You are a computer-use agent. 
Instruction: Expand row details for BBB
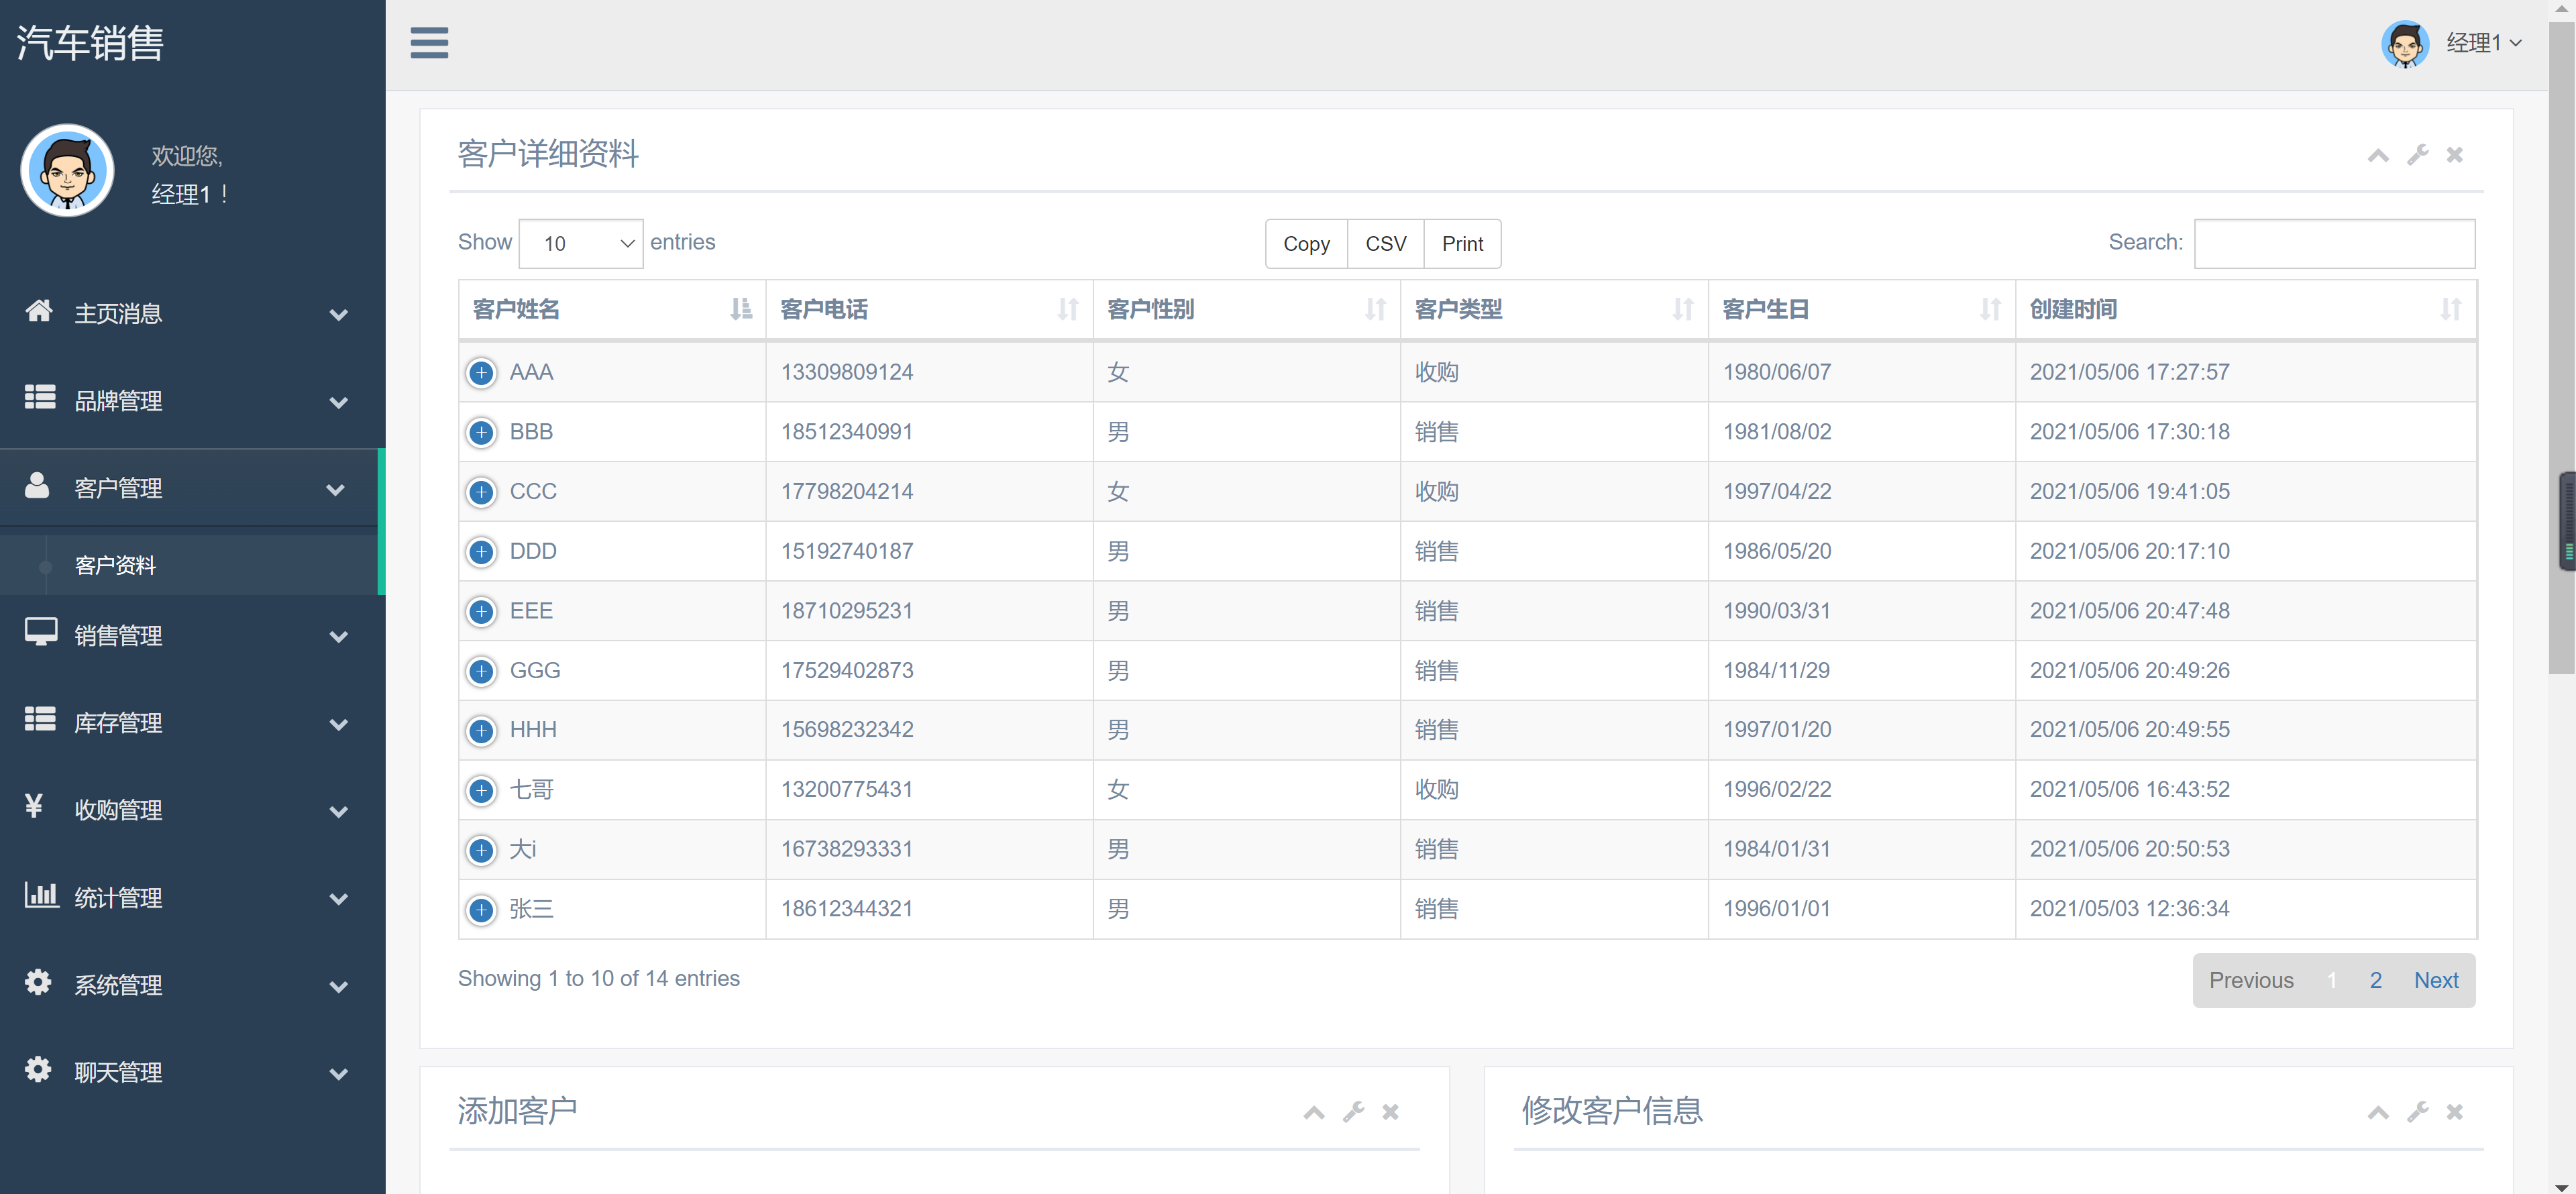481,433
